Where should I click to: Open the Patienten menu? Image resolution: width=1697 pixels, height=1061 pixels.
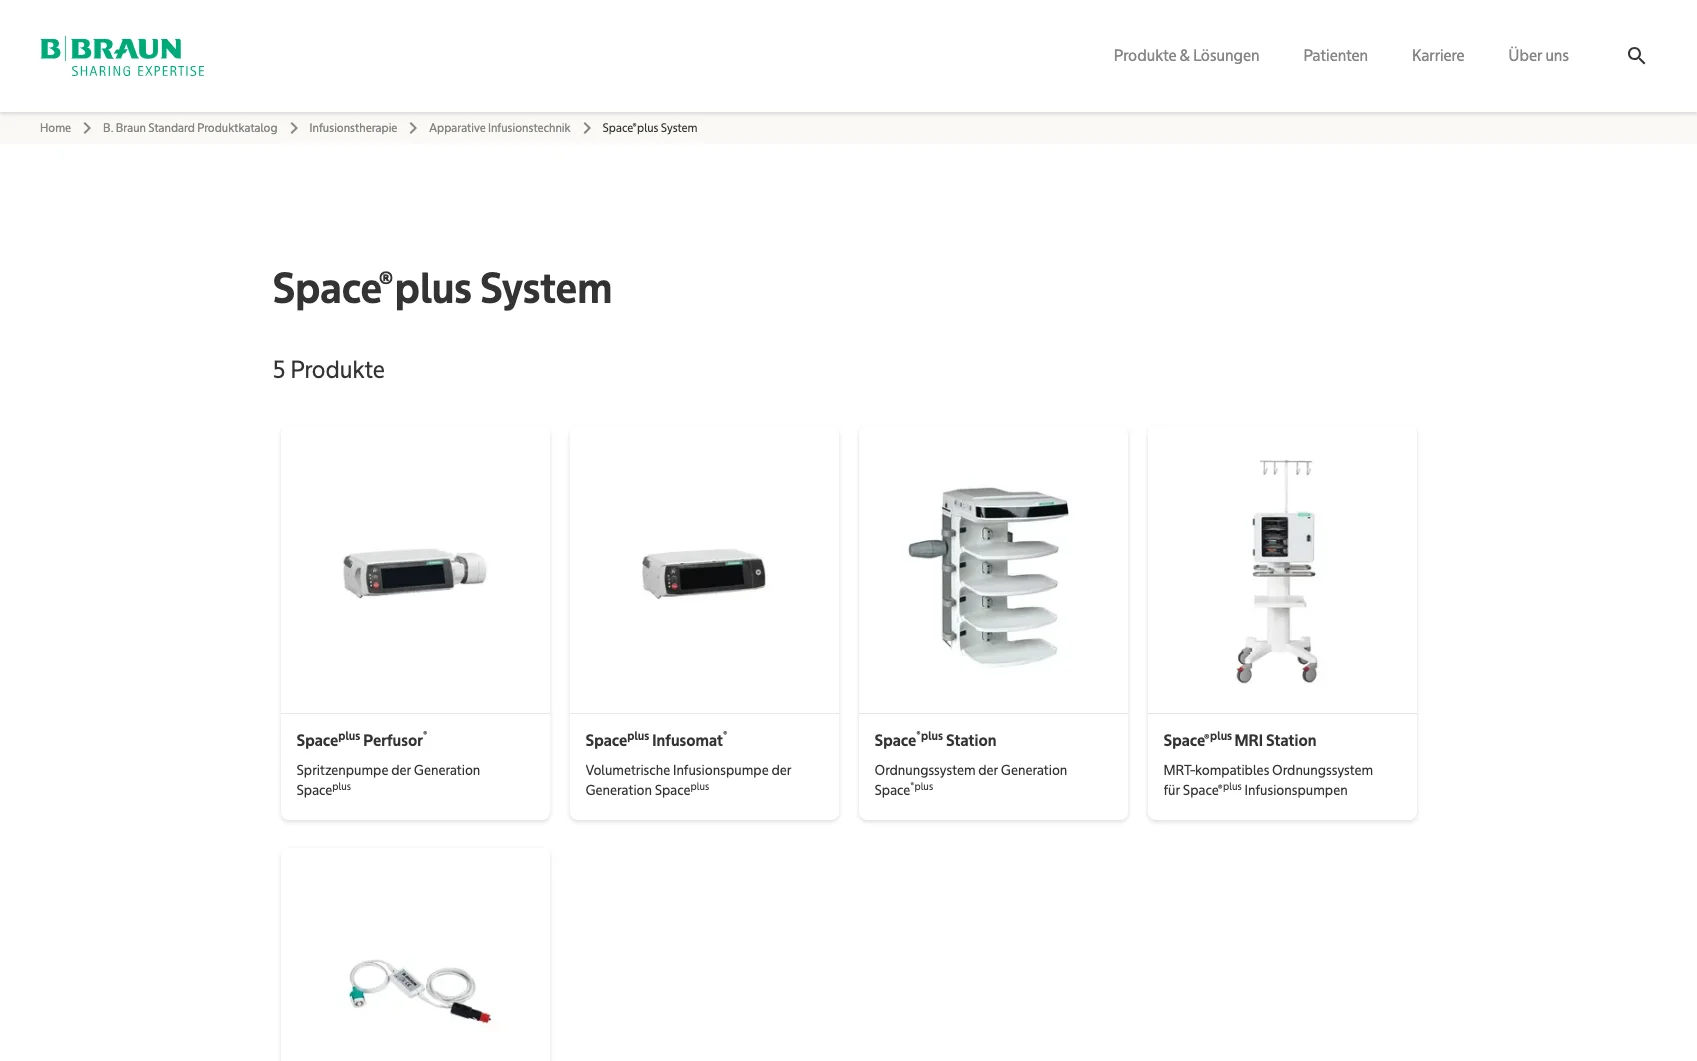pyautogui.click(x=1335, y=56)
